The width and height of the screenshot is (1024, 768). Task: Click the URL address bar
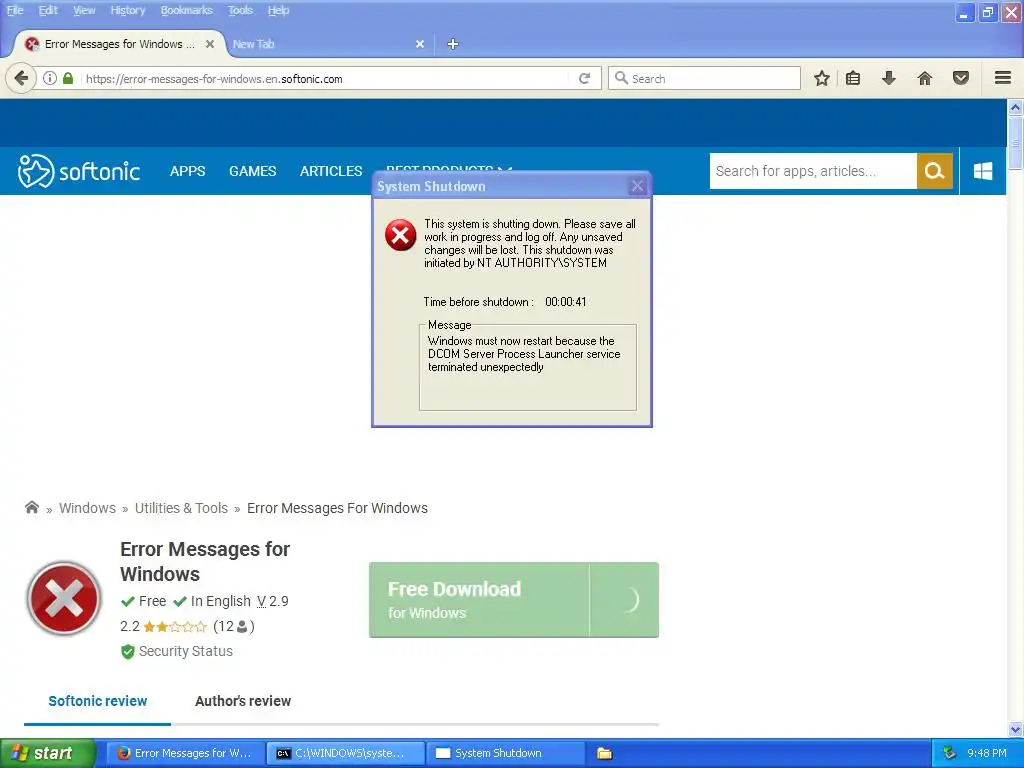coord(327,78)
